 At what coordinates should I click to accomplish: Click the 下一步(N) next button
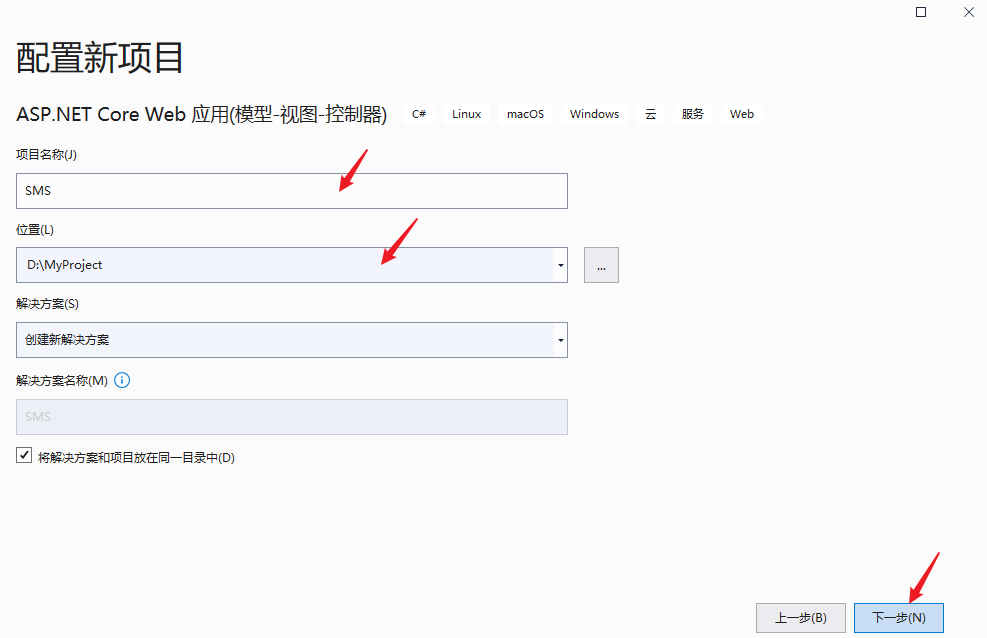click(898, 618)
